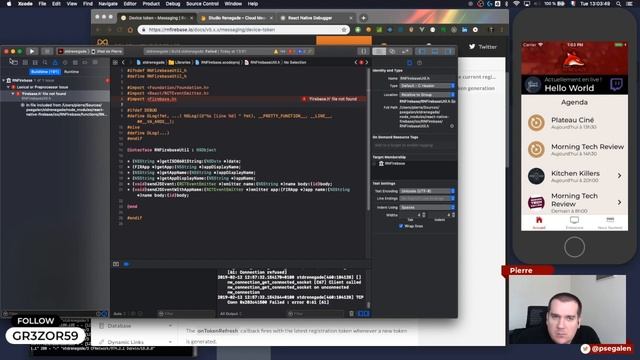The image size is (640, 360).
Task: Select the Runtime issues tab
Action: 71,72
